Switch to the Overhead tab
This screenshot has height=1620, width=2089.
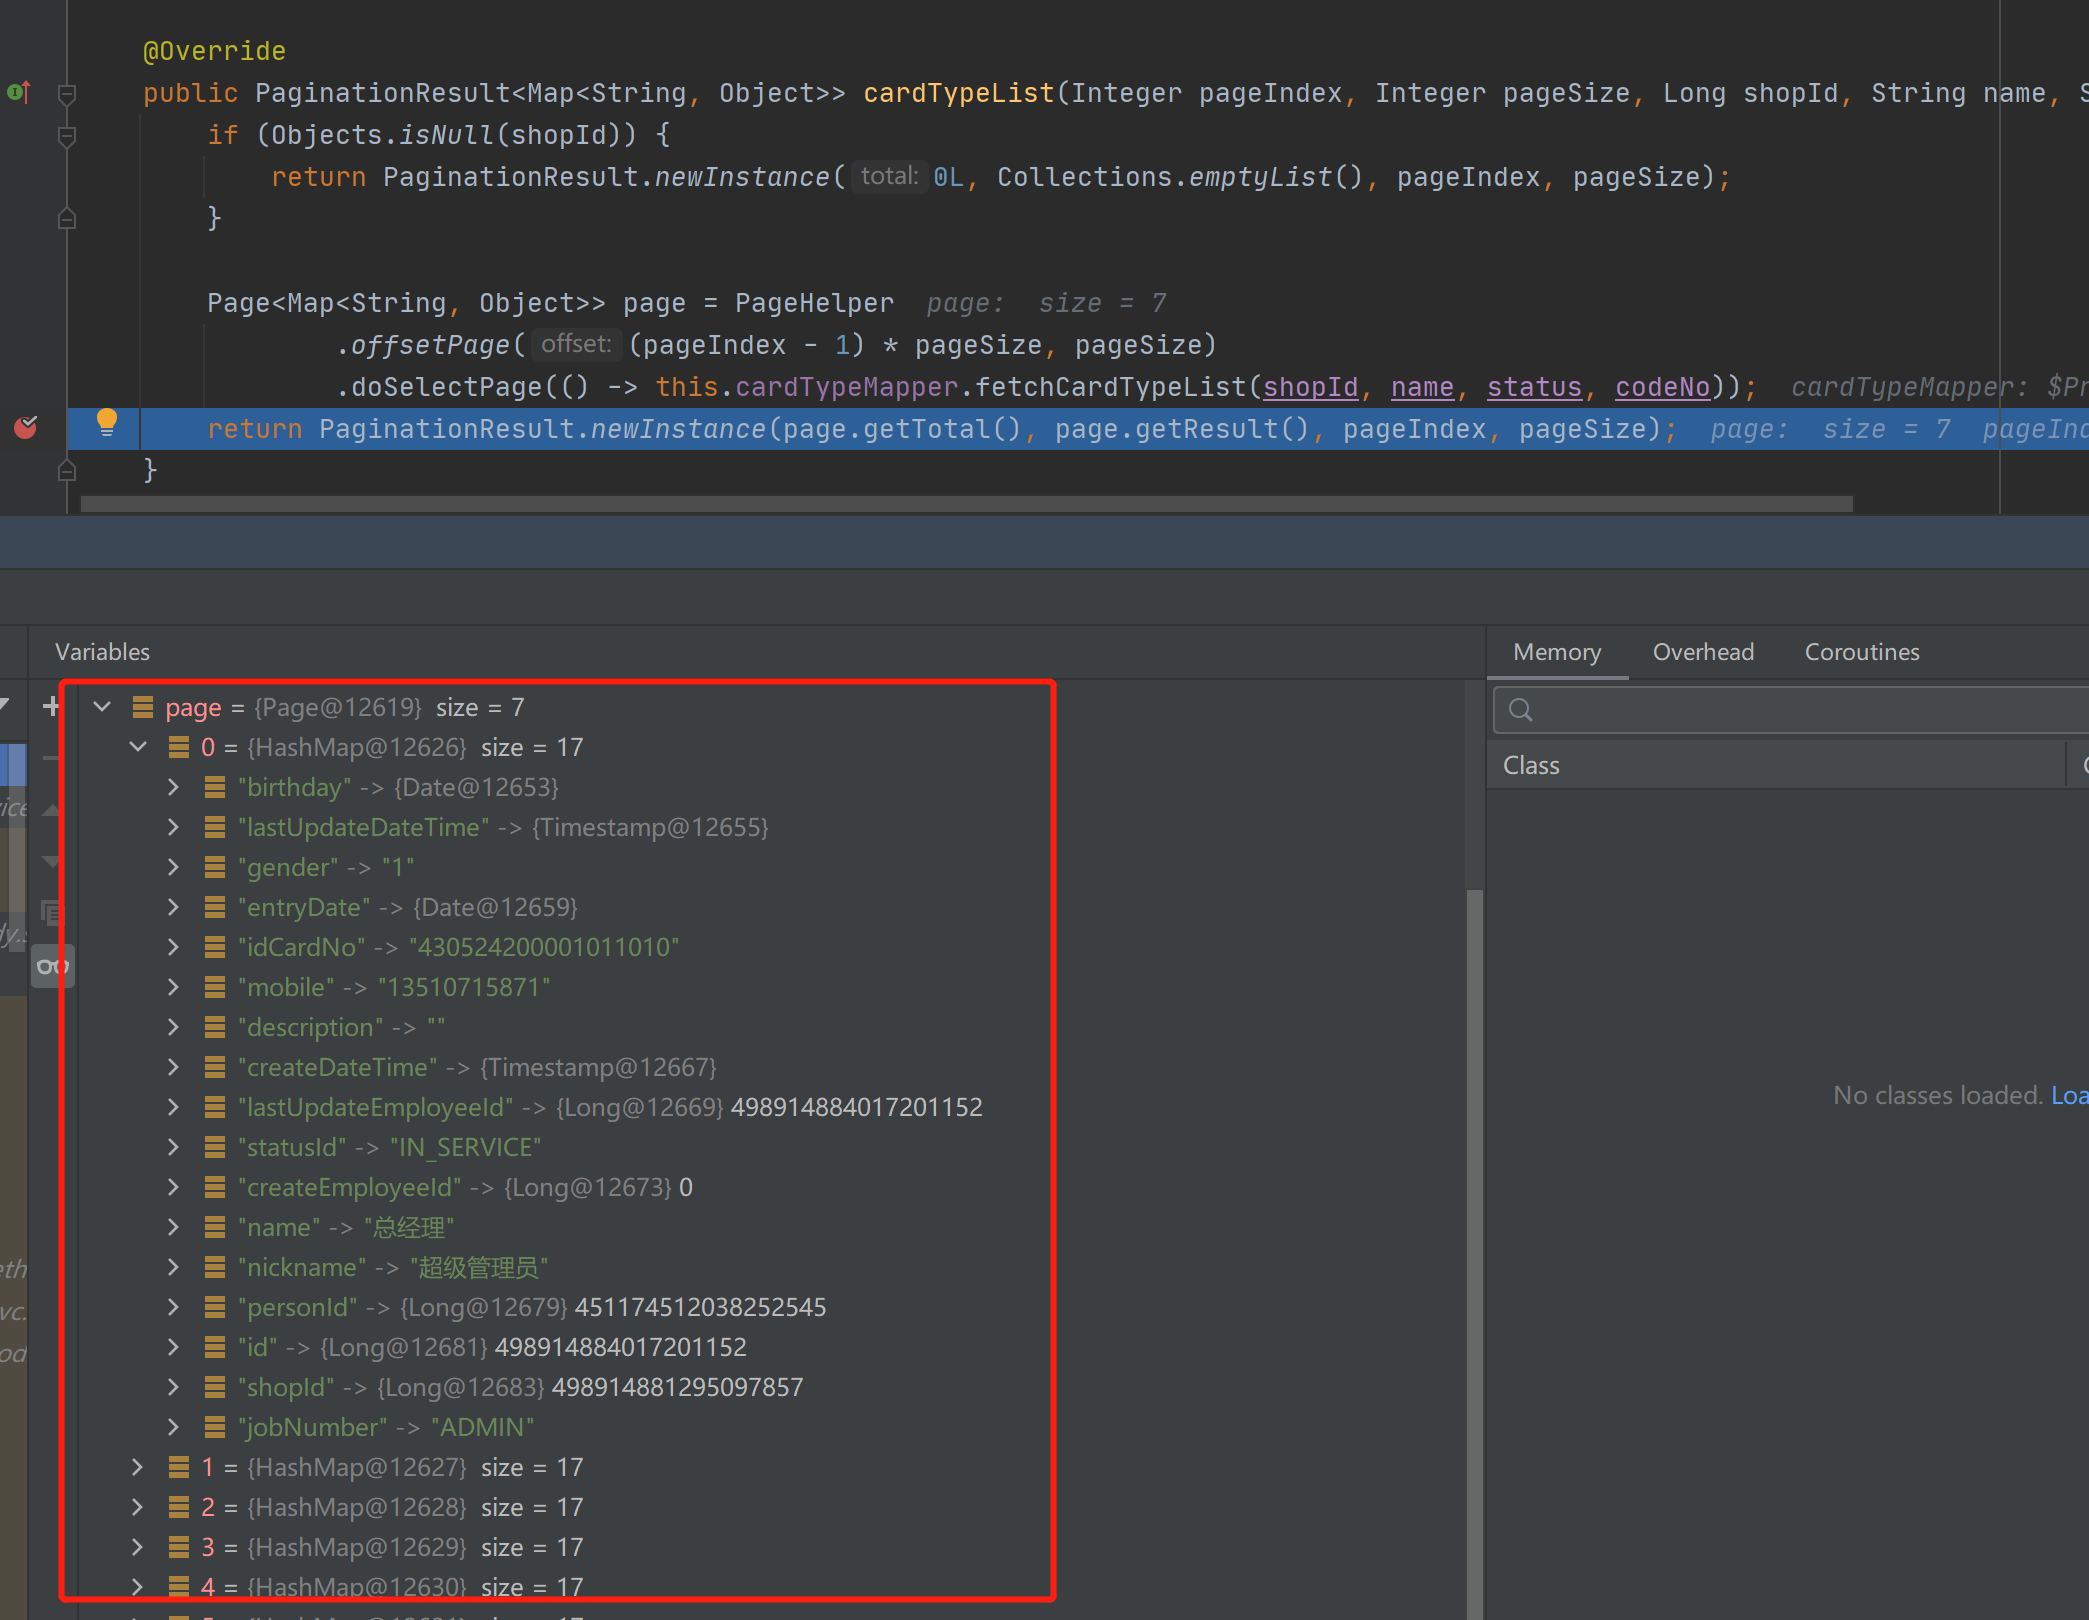tap(1703, 651)
